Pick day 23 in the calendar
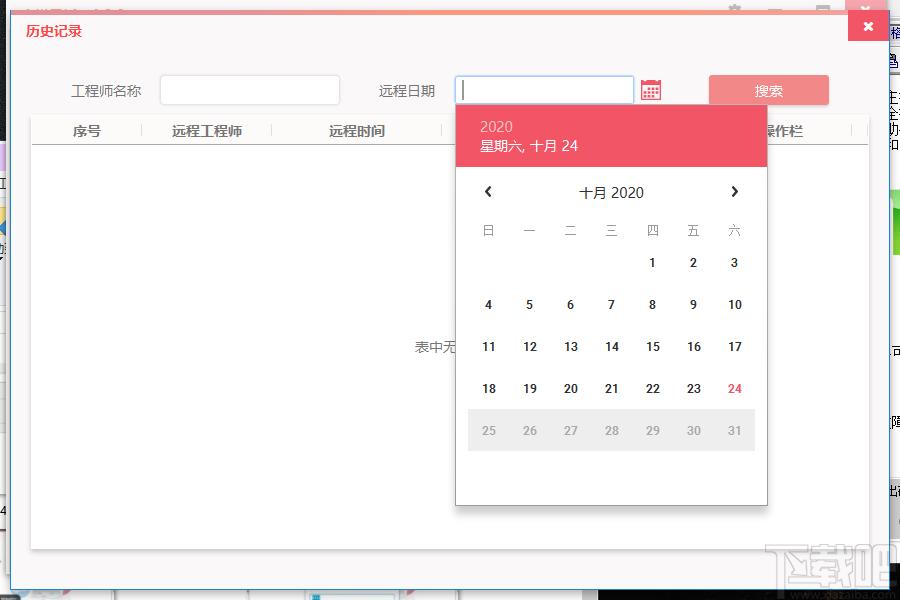 [x=694, y=389]
